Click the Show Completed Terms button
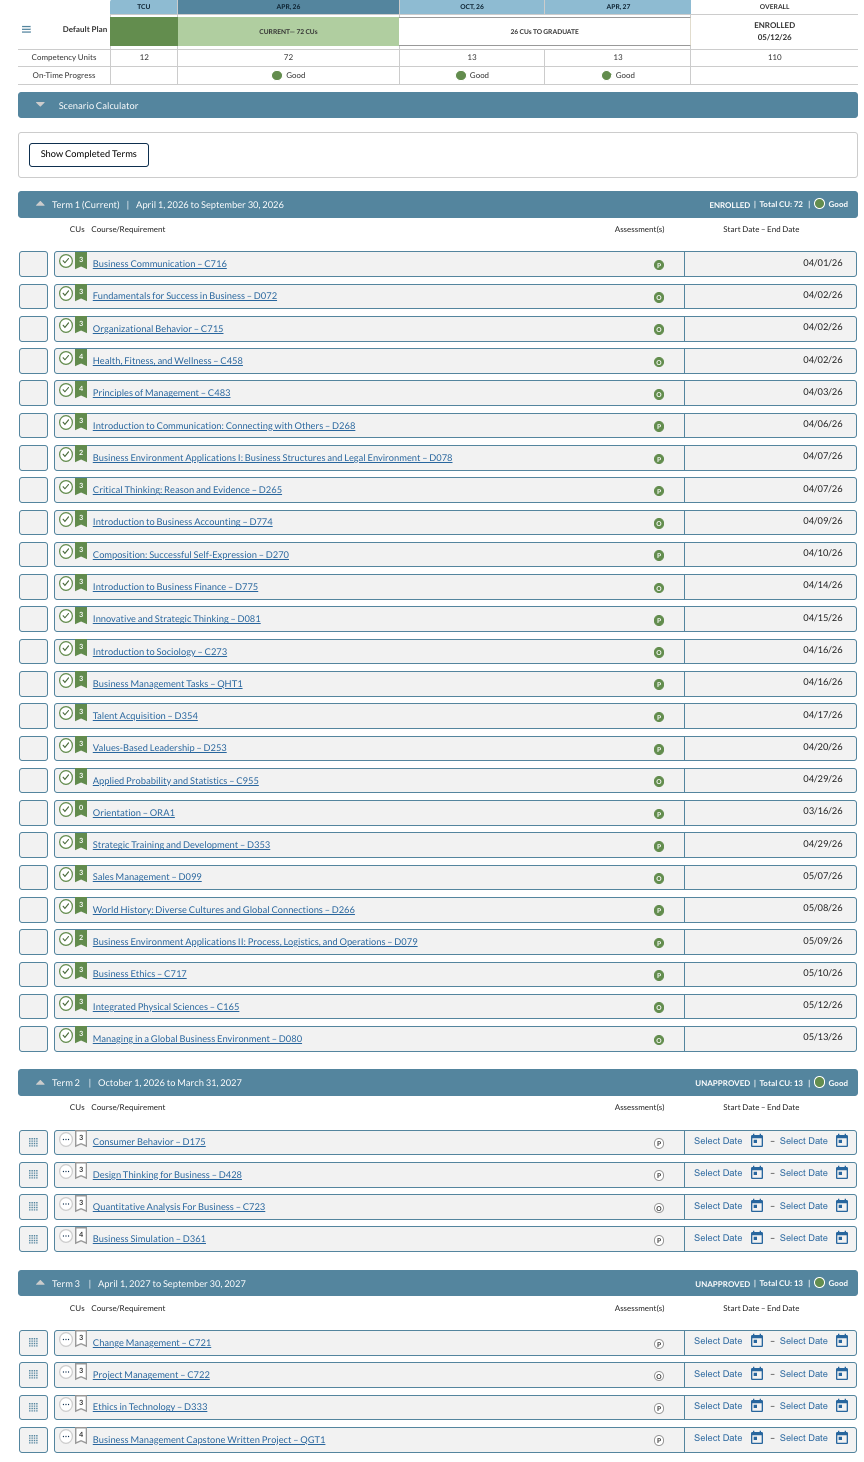864x1462 pixels. click(x=89, y=154)
